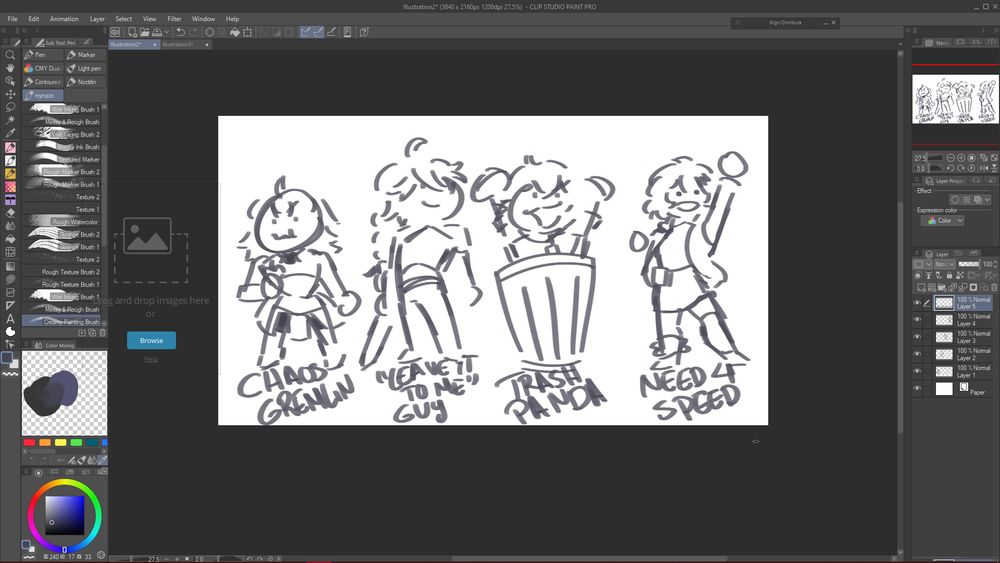Click the New document icon
Screen dimensions: 1000x563
click(132, 32)
